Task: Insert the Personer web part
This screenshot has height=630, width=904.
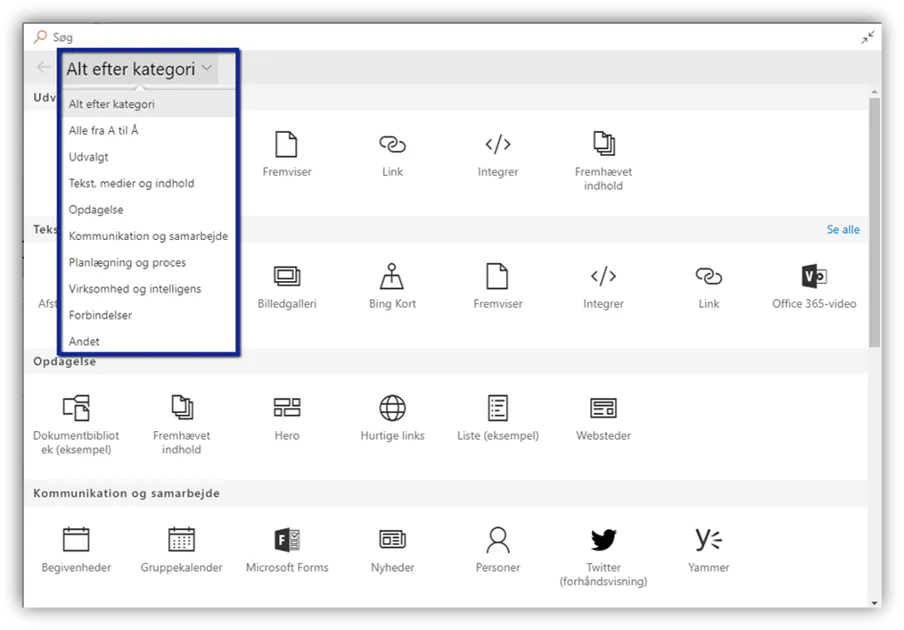Action: pos(498,550)
